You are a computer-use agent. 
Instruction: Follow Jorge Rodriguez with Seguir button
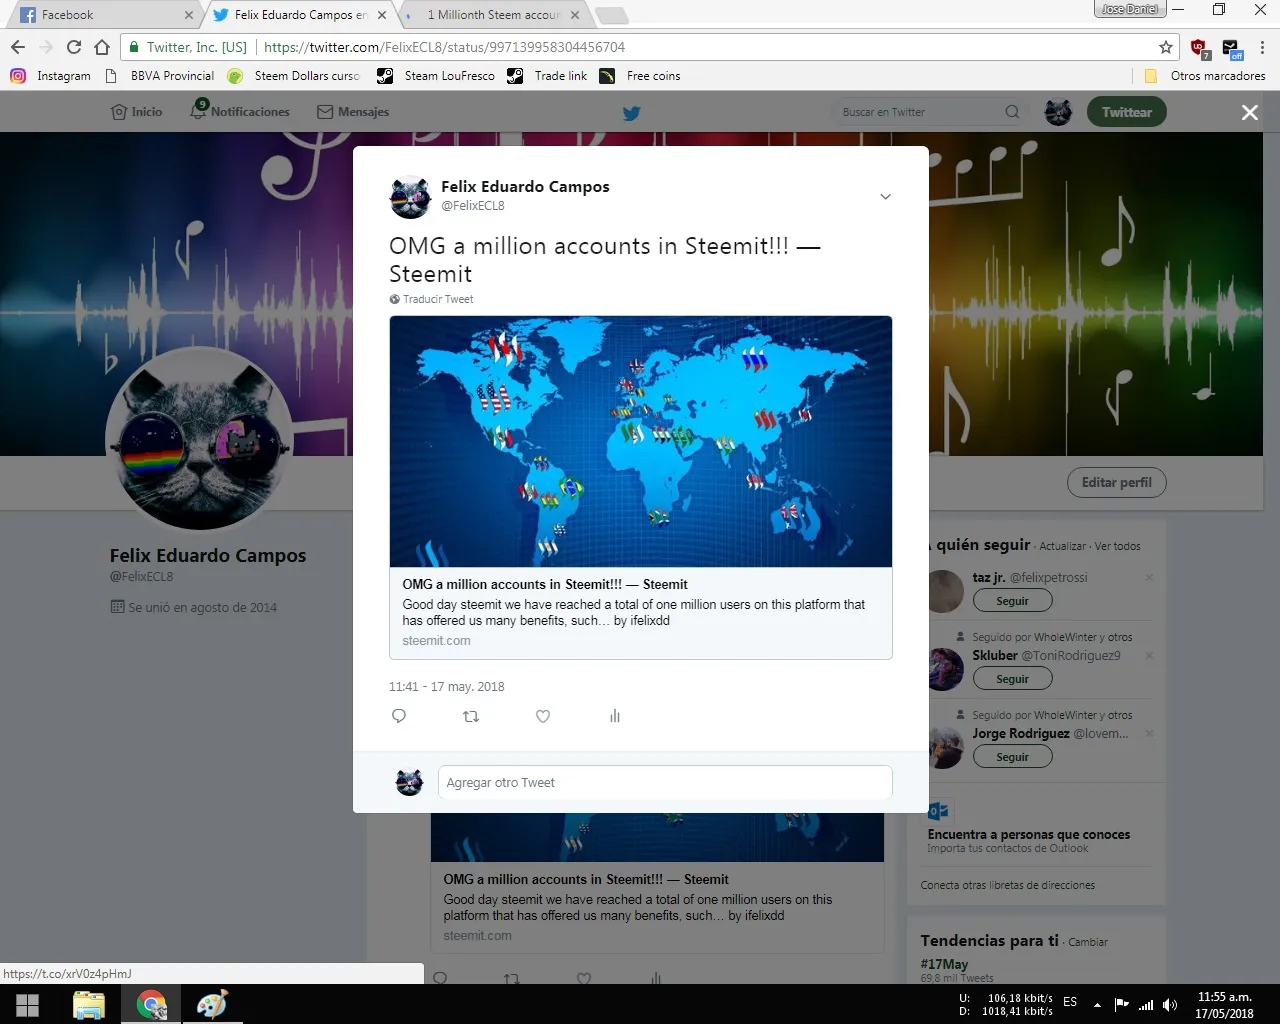click(1013, 757)
